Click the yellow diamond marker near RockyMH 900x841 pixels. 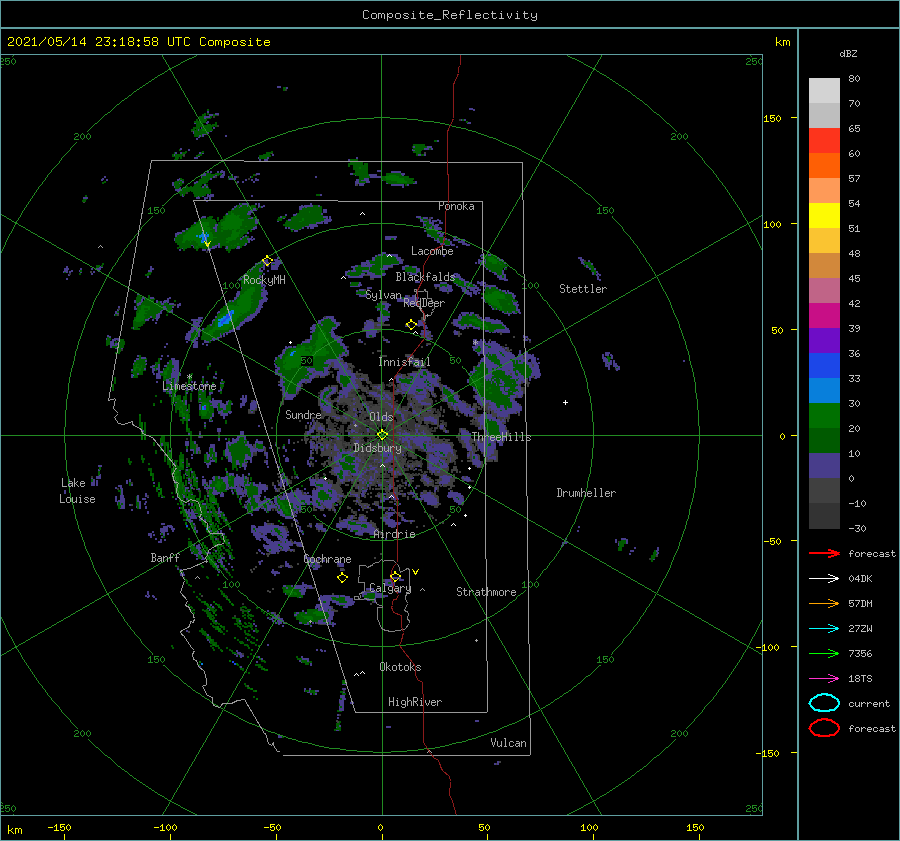(267, 261)
